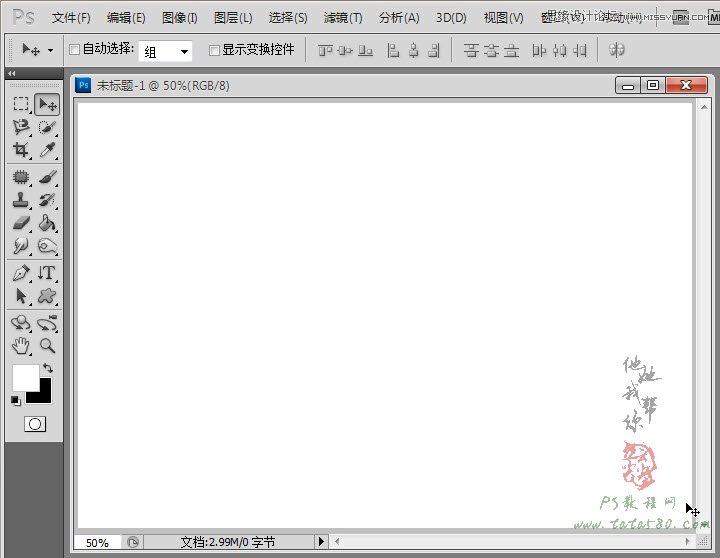Distribute left edges of layers

pos(539,50)
